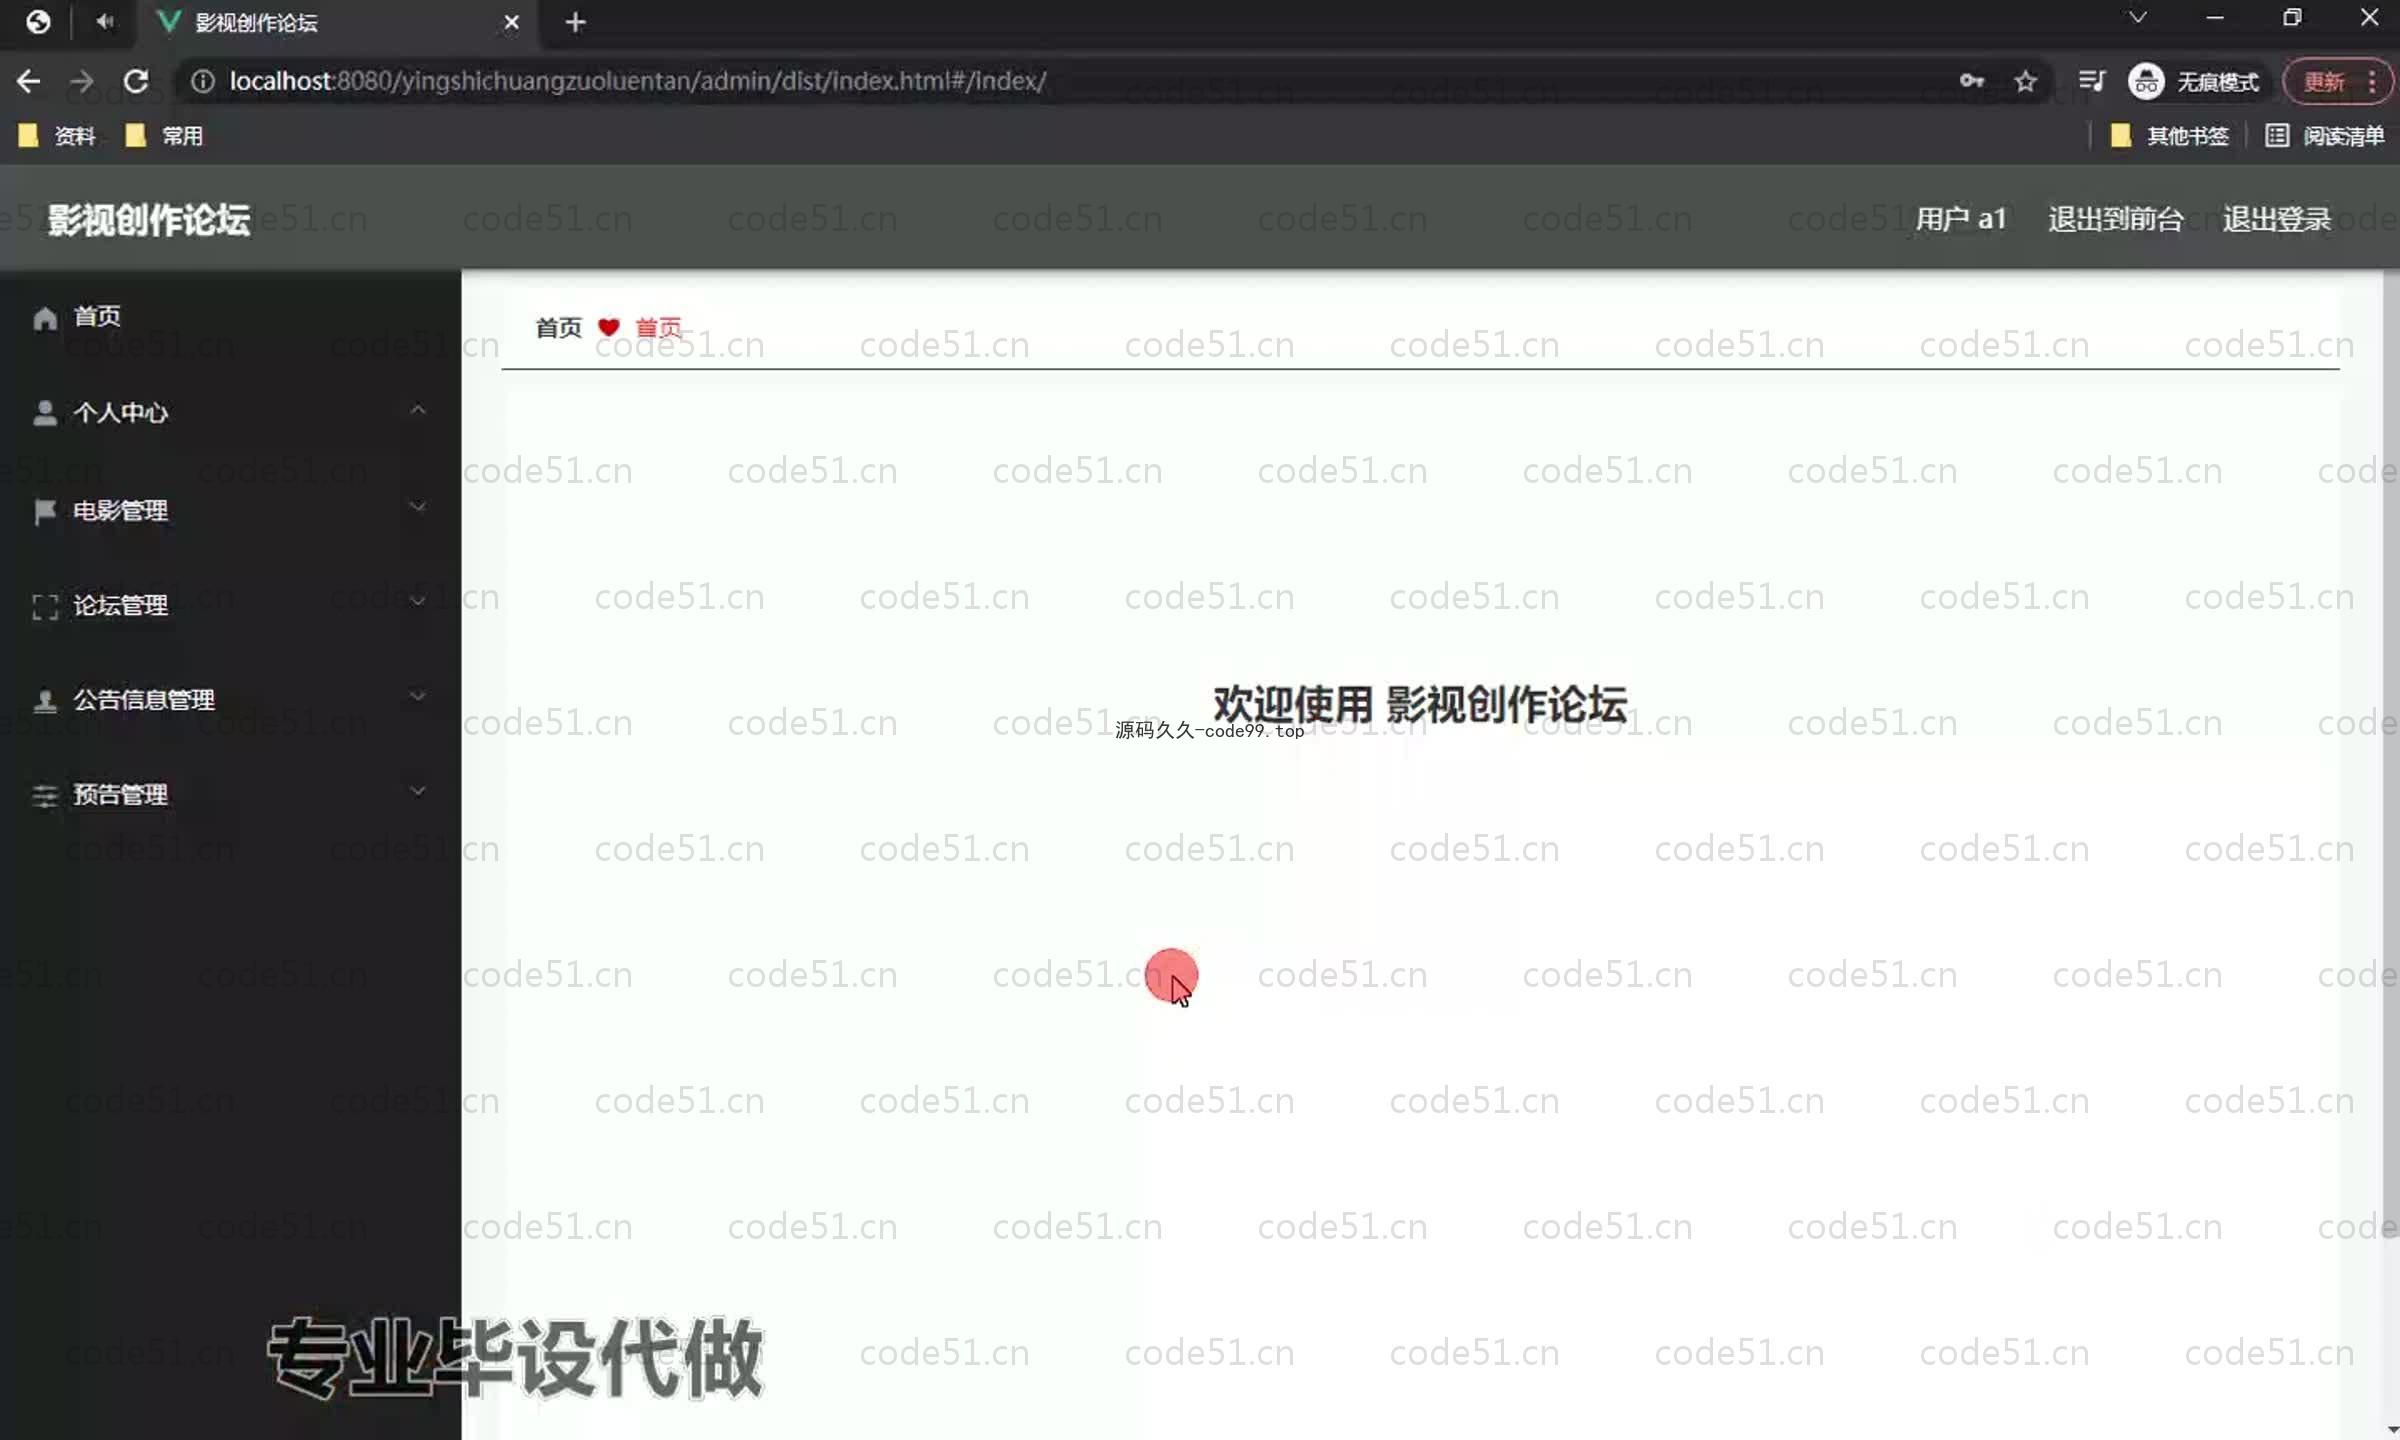Click 用户 a1 in header
The height and width of the screenshot is (1440, 2400).
pos(1961,219)
